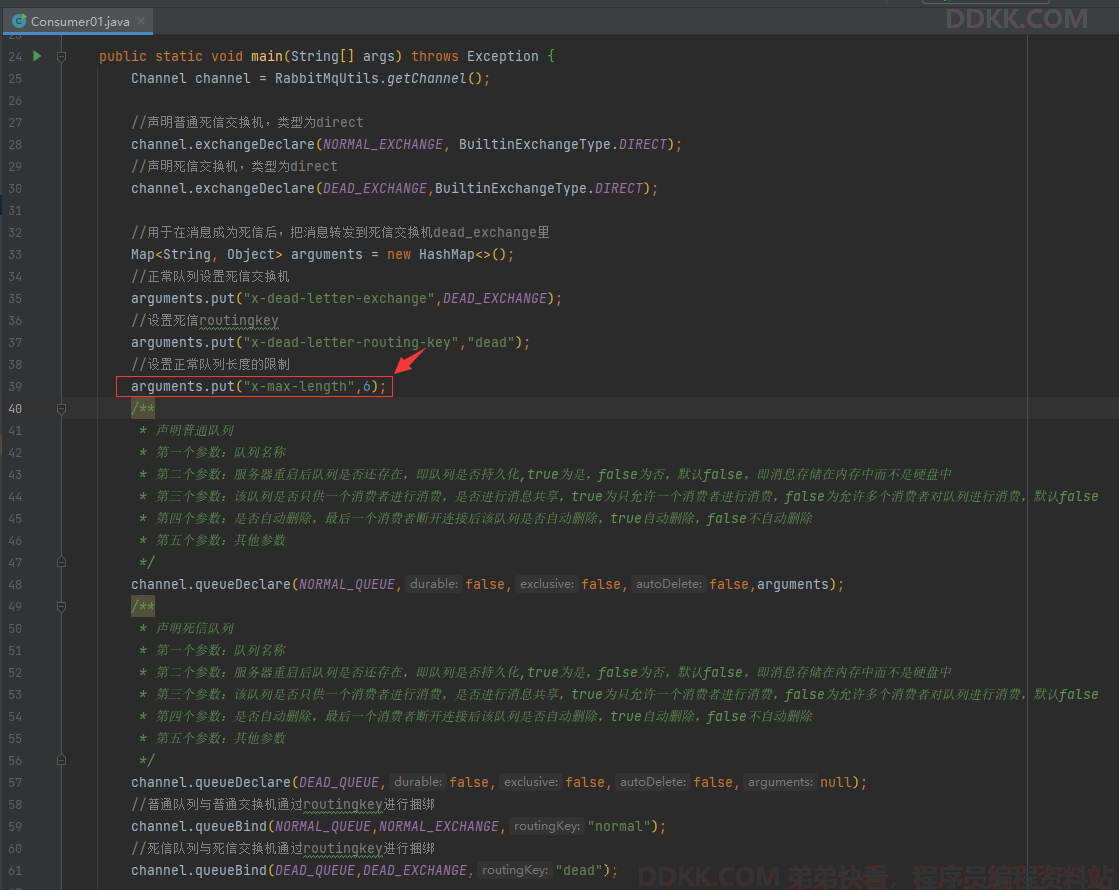Image resolution: width=1119 pixels, height=890 pixels.
Task: Click the "dead" string on line 37
Action: [x=491, y=343]
